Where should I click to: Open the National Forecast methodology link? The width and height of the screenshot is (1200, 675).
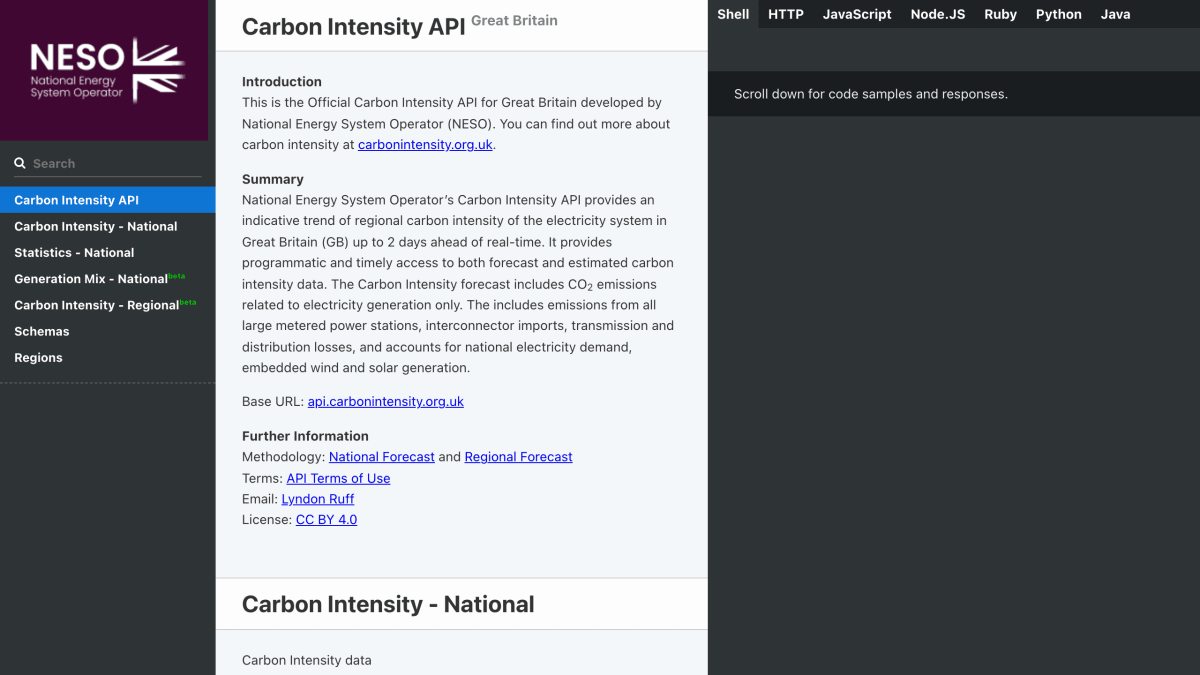click(x=382, y=456)
